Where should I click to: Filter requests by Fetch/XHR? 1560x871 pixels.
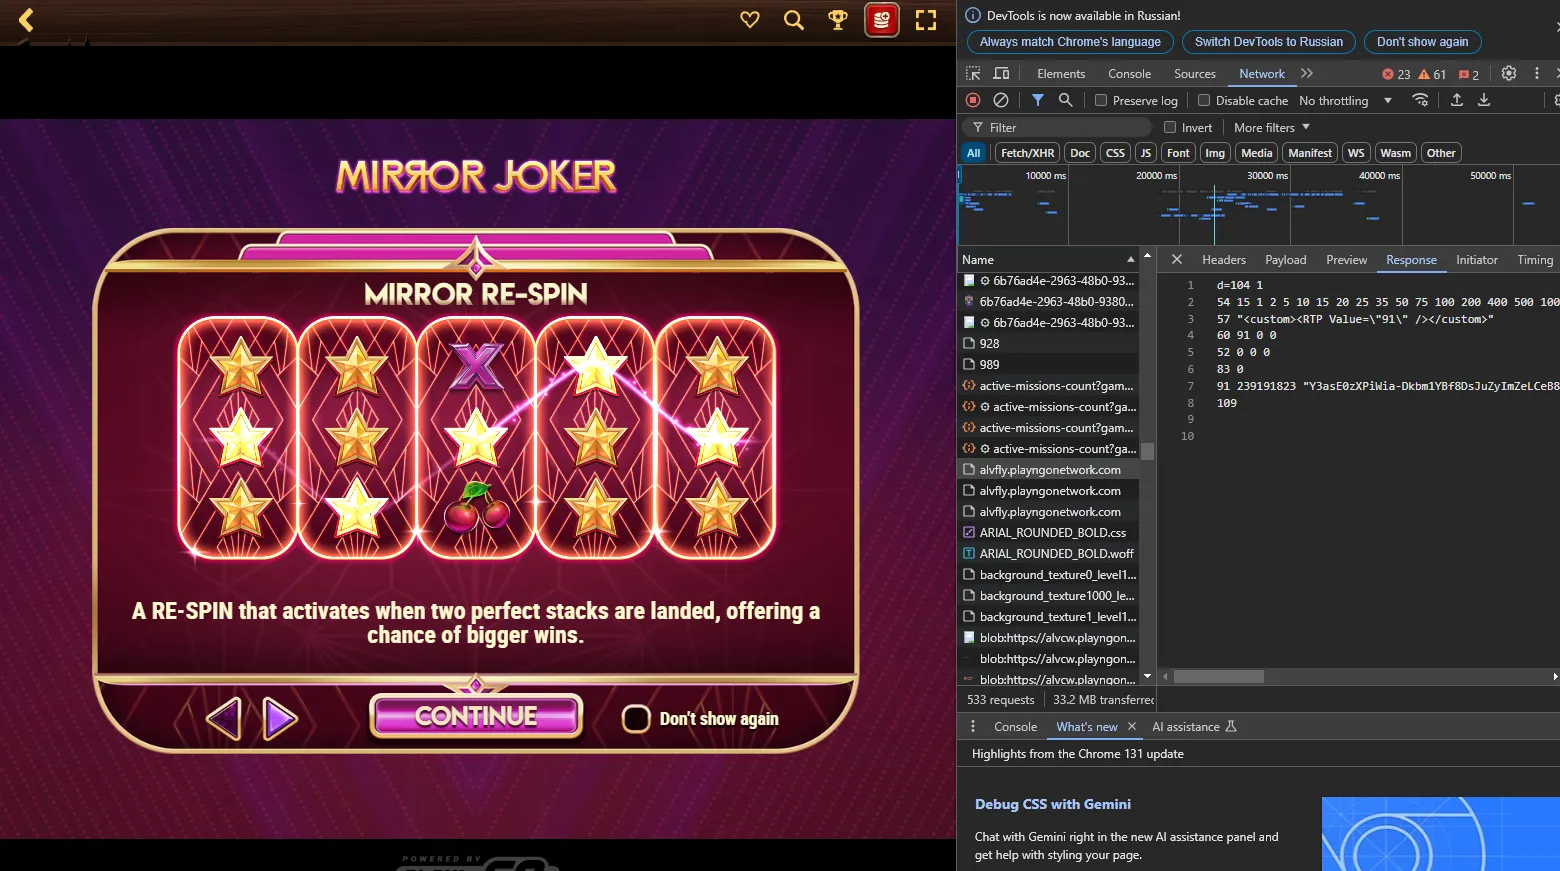1028,153
